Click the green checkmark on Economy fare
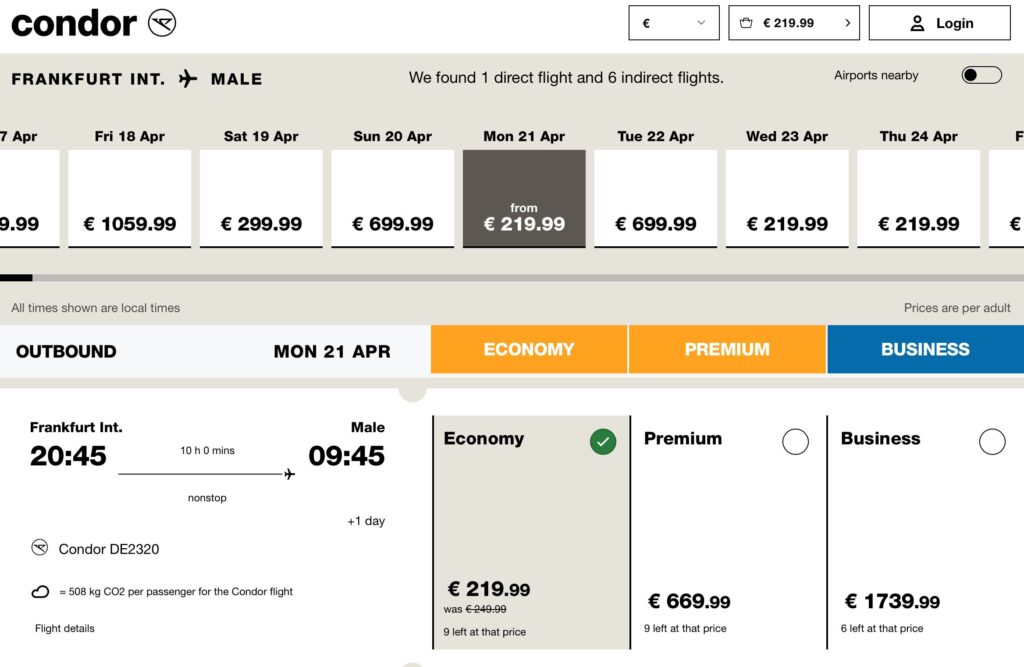 (603, 442)
